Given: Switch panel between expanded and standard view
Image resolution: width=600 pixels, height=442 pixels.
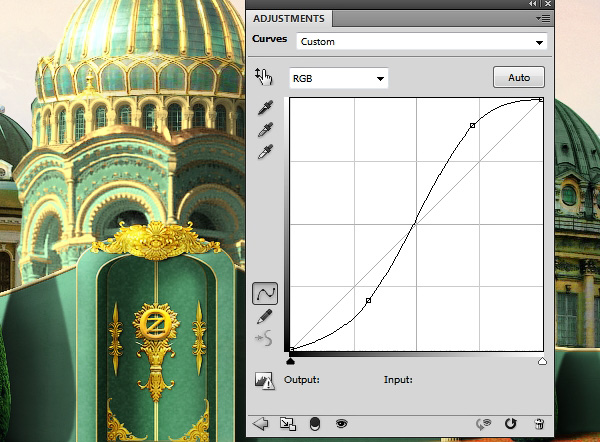Looking at the screenshot, I should [x=288, y=424].
